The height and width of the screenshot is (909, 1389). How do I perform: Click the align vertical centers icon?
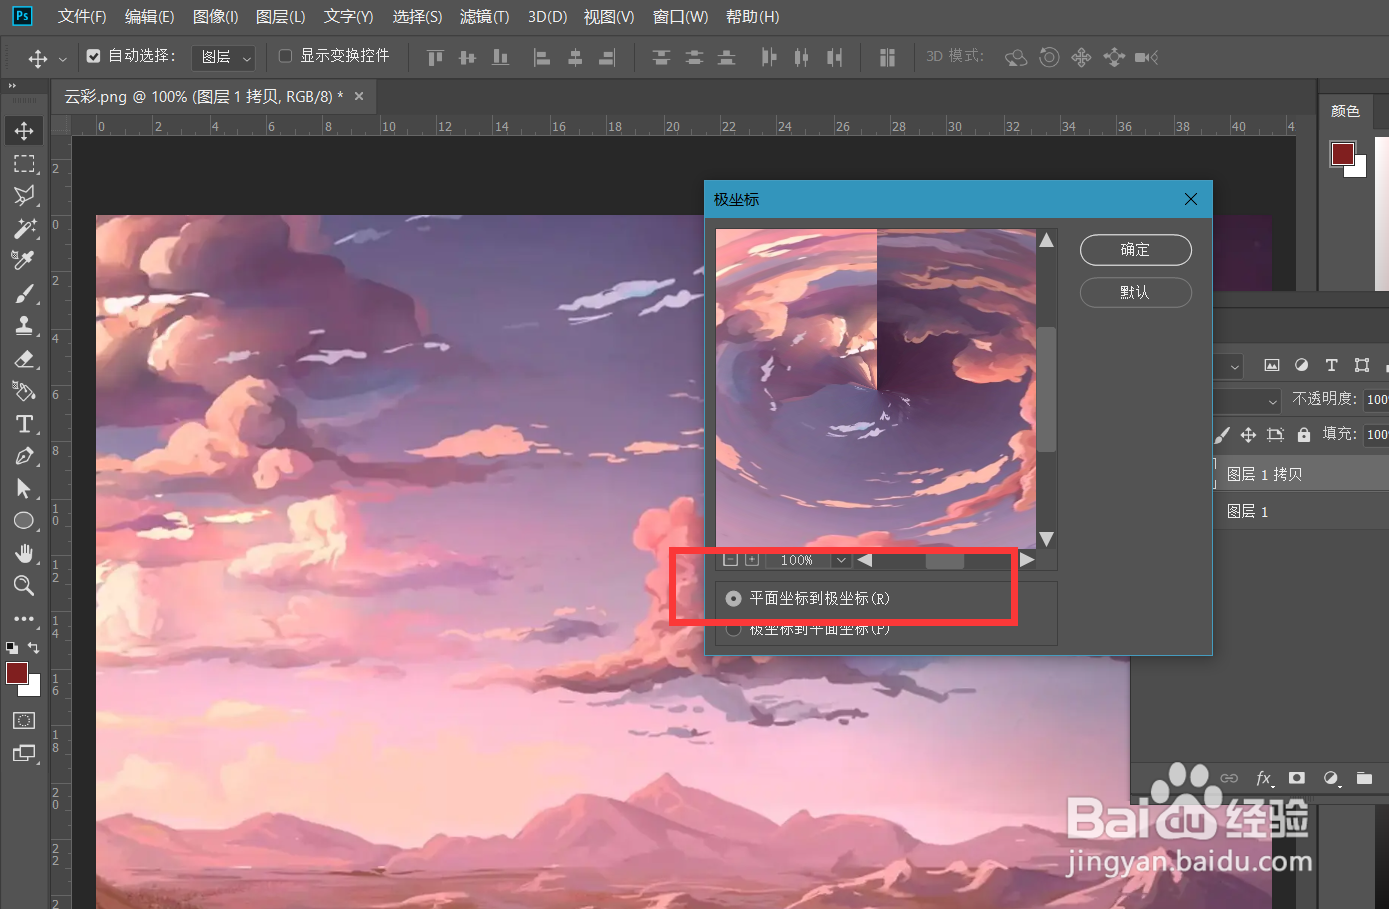pos(467,58)
